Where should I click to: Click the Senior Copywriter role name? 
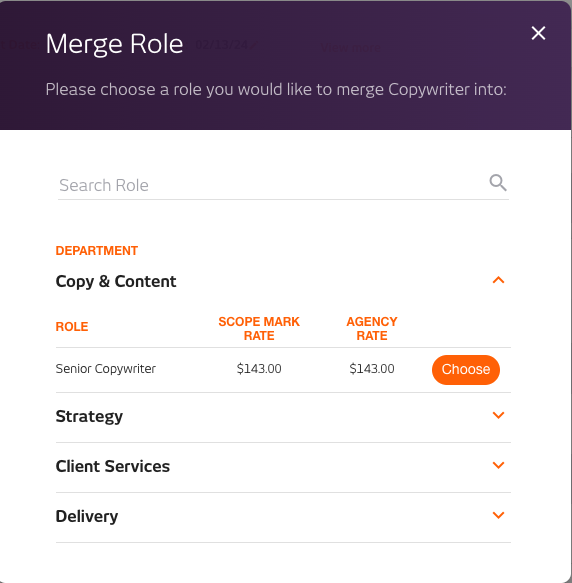[x=106, y=369]
